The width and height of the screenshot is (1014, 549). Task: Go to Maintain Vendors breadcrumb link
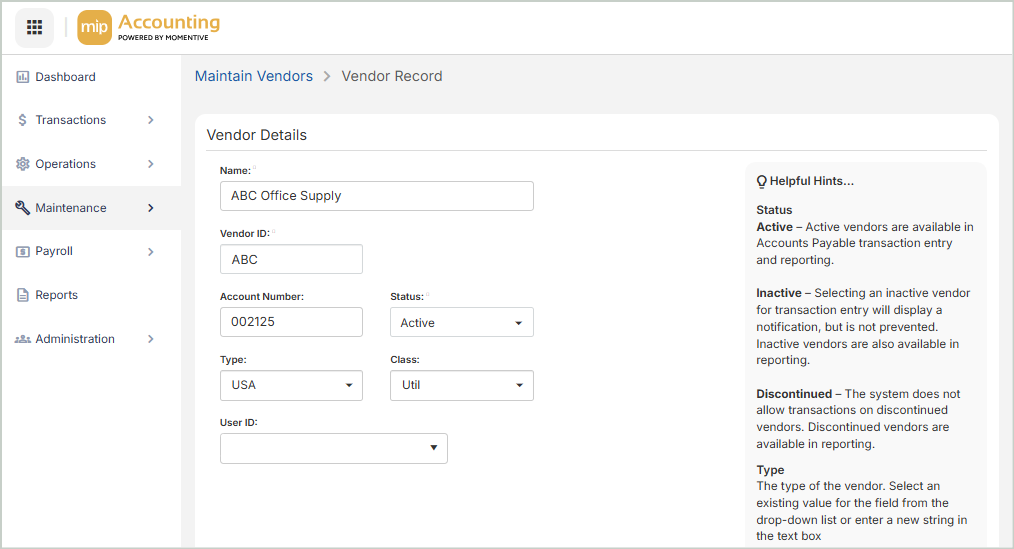(x=253, y=76)
